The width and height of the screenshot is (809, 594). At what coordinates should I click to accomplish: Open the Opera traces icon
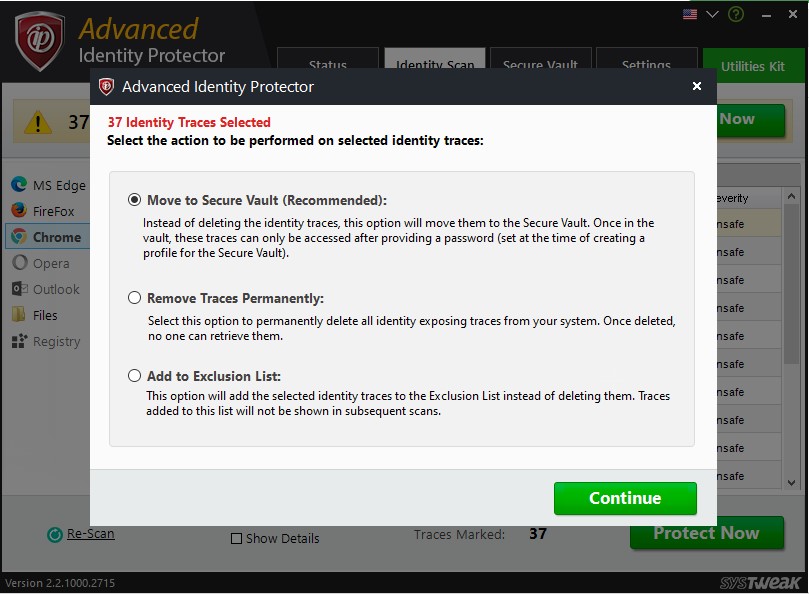click(18, 263)
